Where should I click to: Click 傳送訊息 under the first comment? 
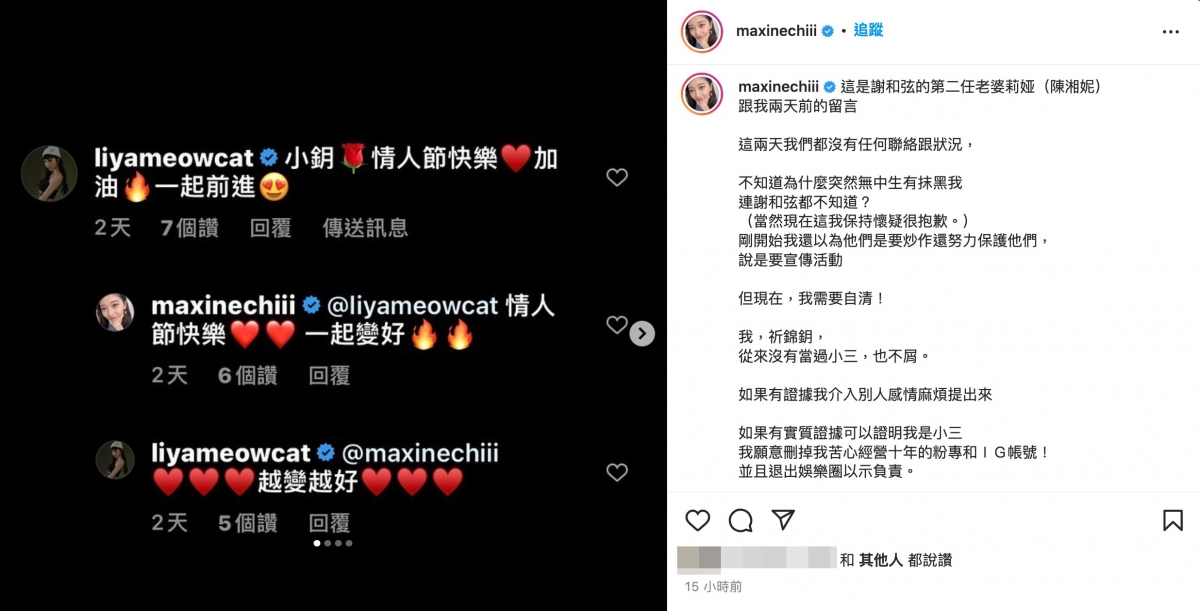(x=365, y=228)
